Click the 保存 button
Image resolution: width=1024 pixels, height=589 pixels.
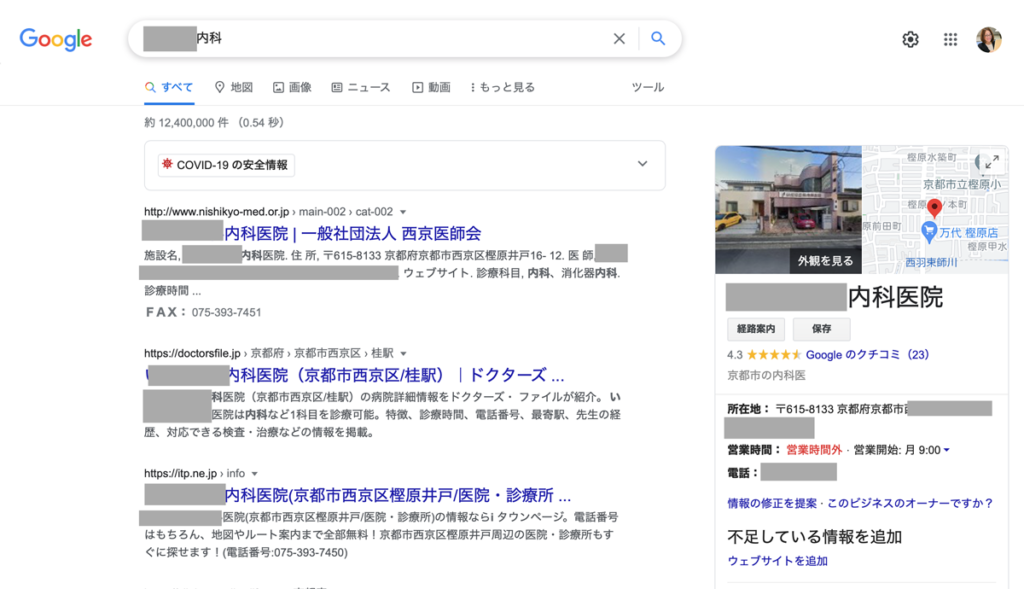[x=822, y=329]
